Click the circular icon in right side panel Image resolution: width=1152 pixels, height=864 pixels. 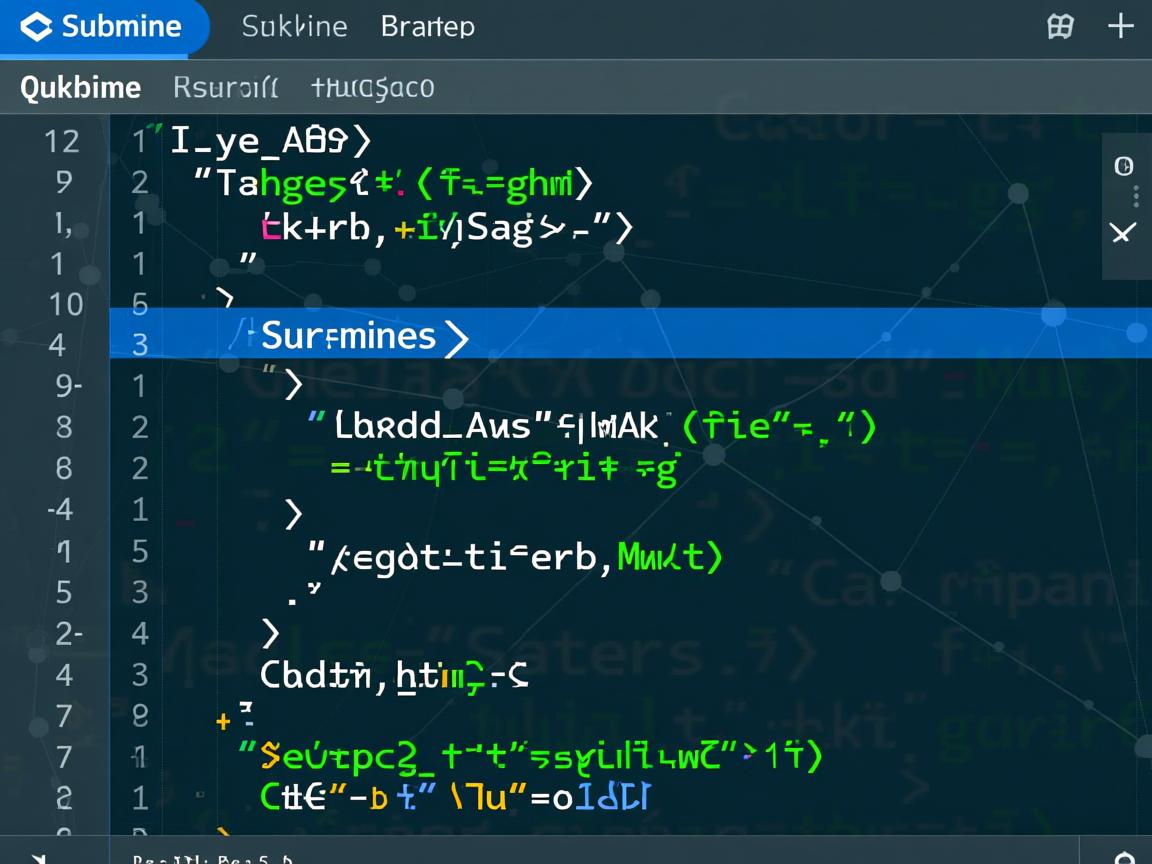pos(1123,166)
